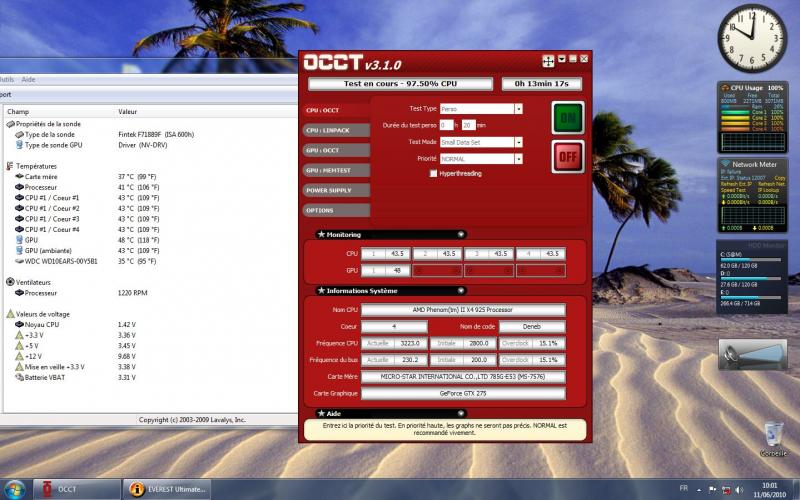Click the speaker volume tray icon

739,489
